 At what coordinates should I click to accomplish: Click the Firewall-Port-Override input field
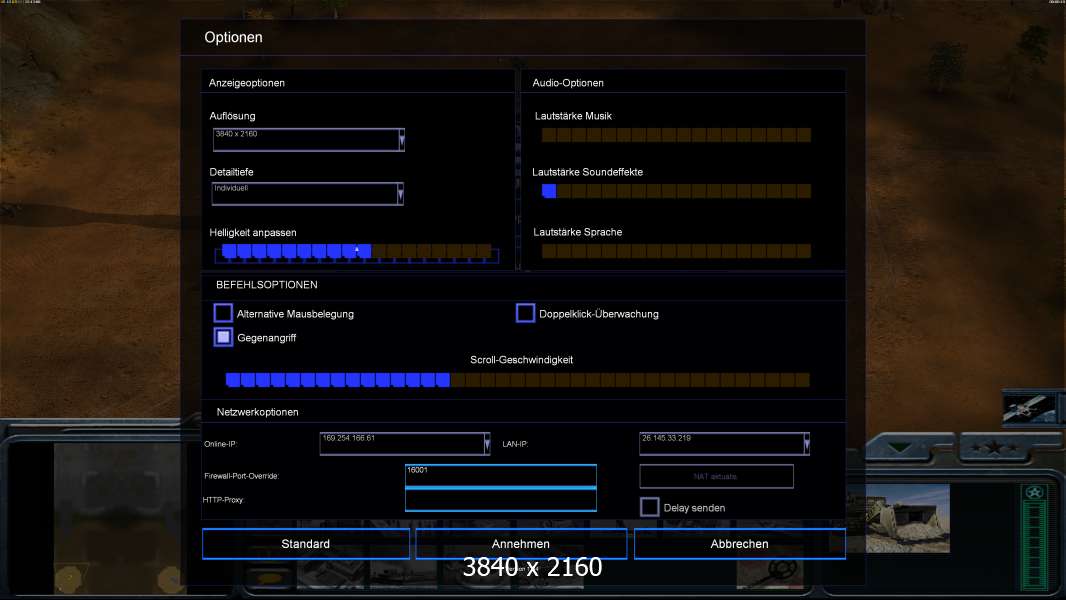pyautogui.click(x=500, y=476)
